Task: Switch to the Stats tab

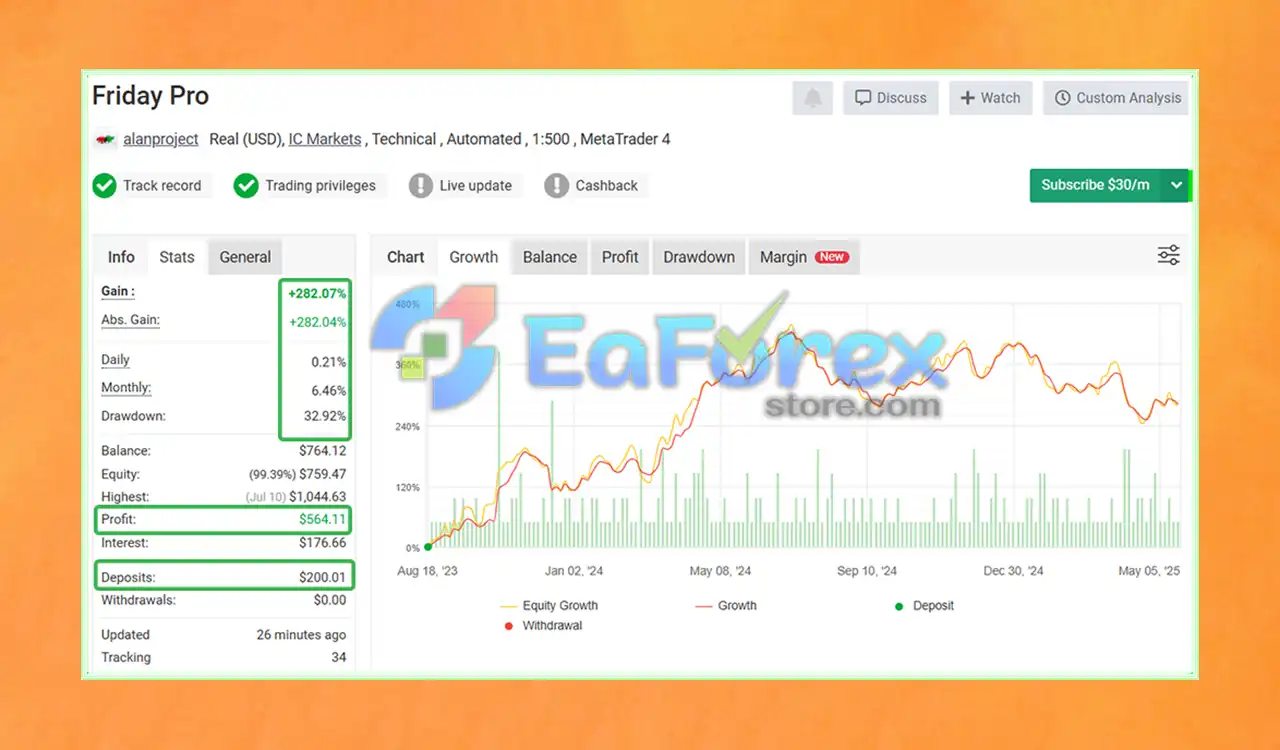Action: pyautogui.click(x=177, y=257)
